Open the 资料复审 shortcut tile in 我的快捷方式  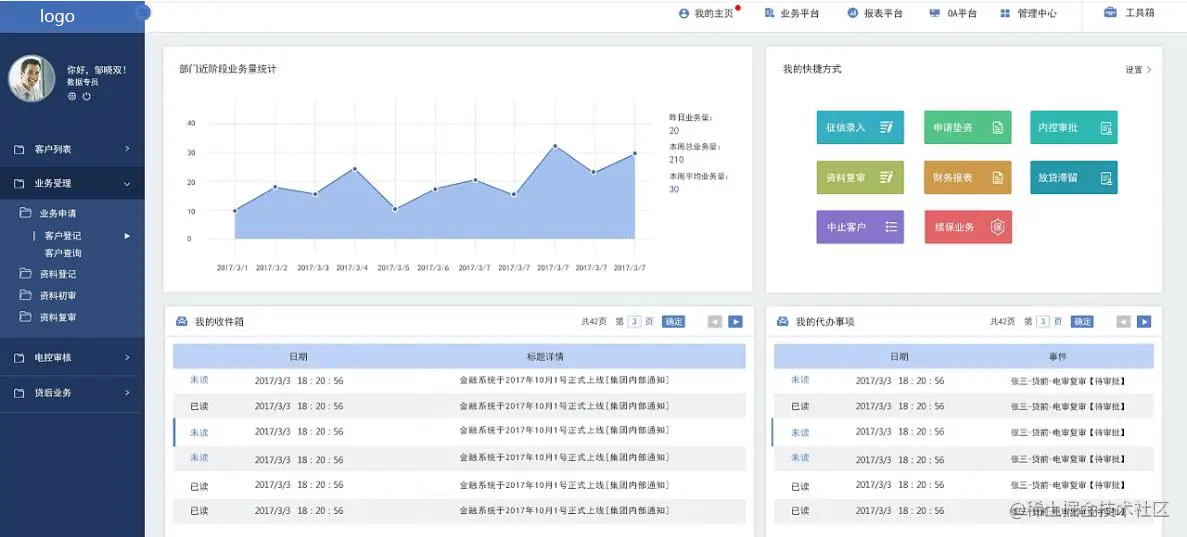[x=860, y=177]
